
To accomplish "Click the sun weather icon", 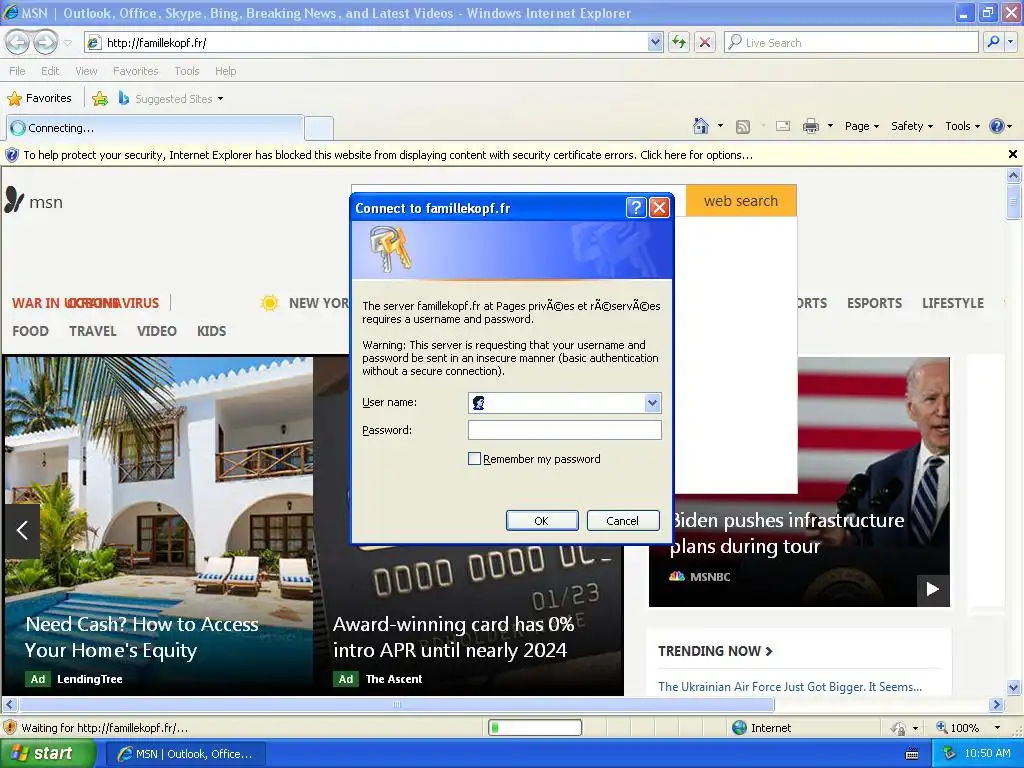I will coord(269,303).
